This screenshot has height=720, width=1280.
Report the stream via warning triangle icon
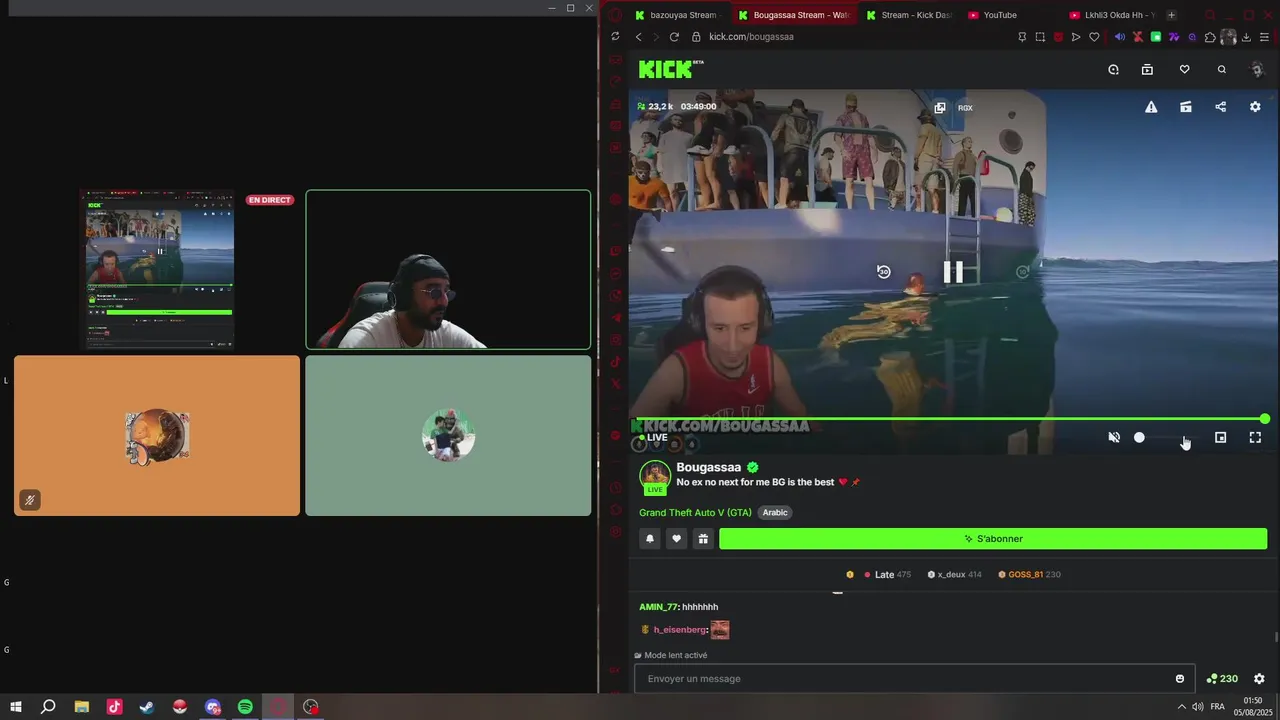[x=1151, y=107]
